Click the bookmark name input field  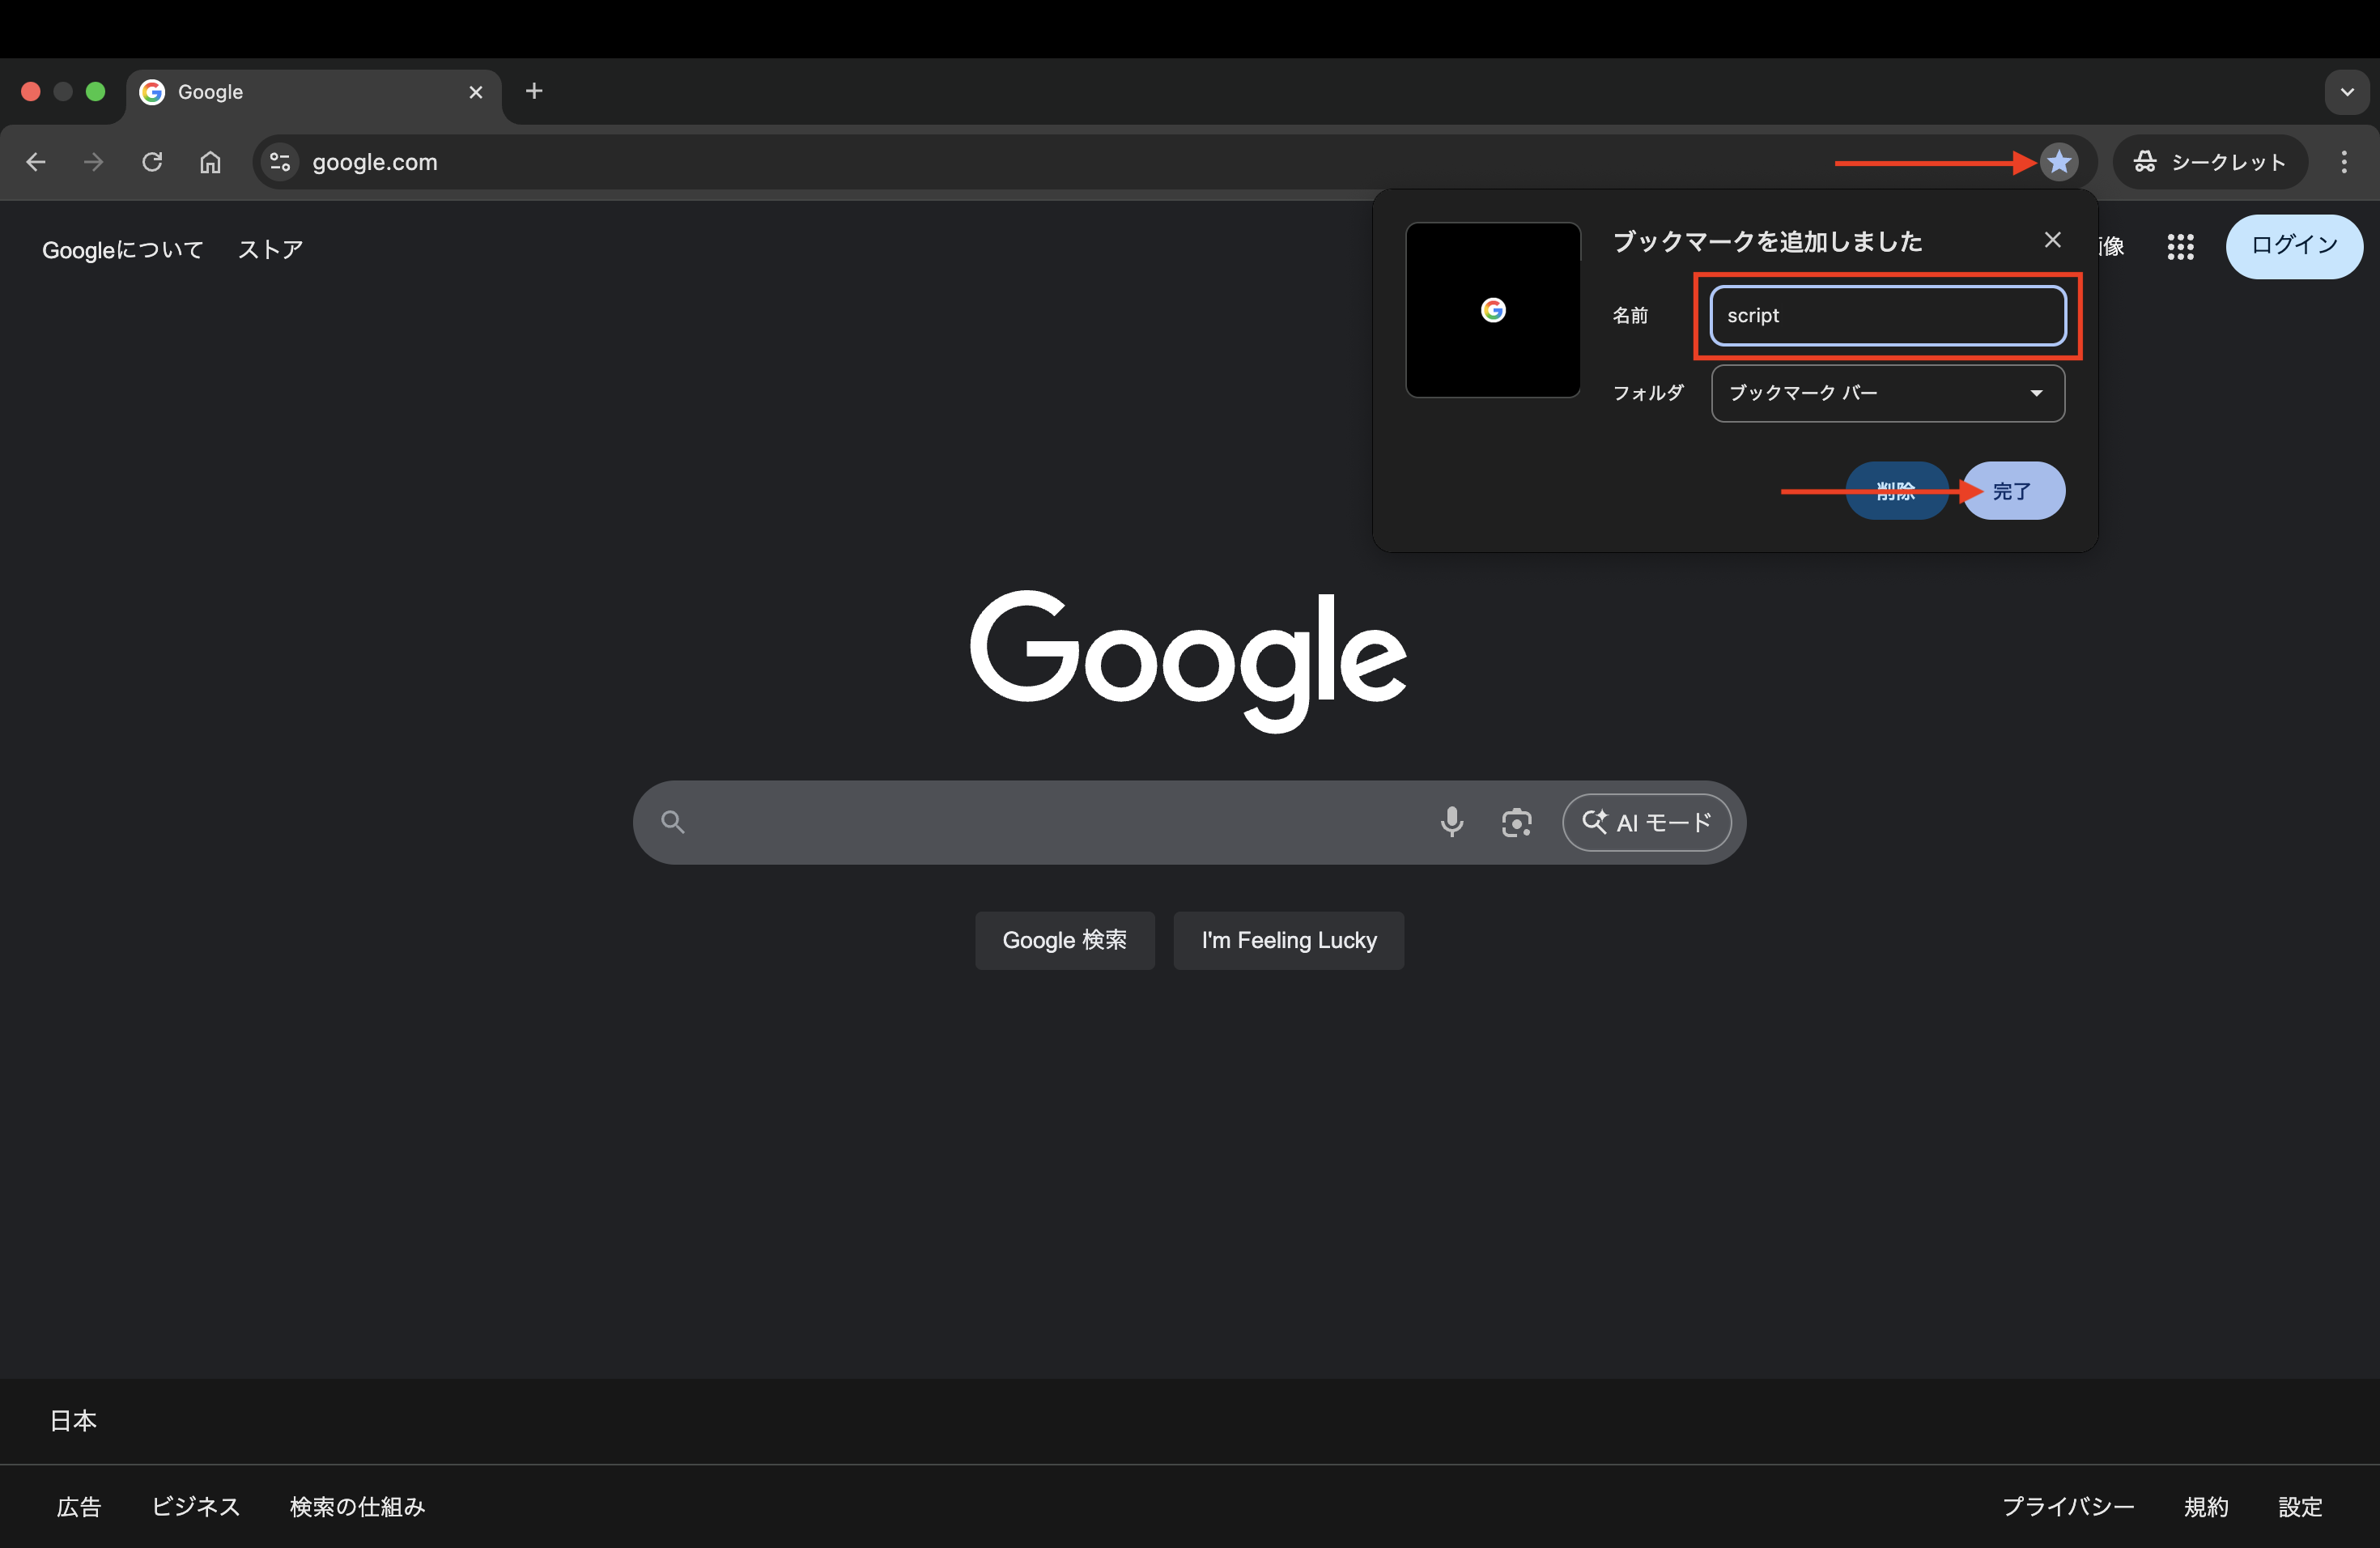coord(1887,316)
